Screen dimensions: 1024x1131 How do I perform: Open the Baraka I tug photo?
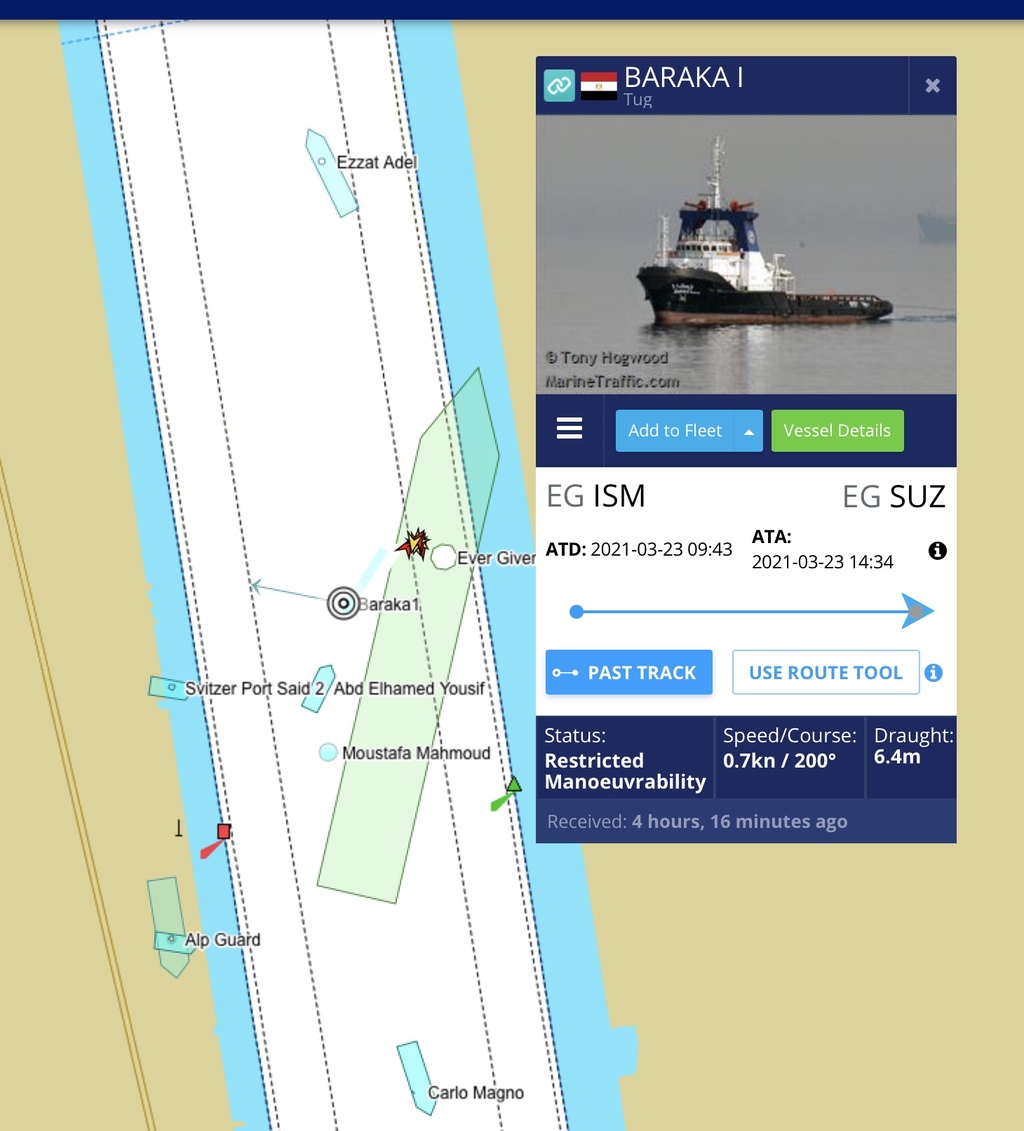pos(746,255)
